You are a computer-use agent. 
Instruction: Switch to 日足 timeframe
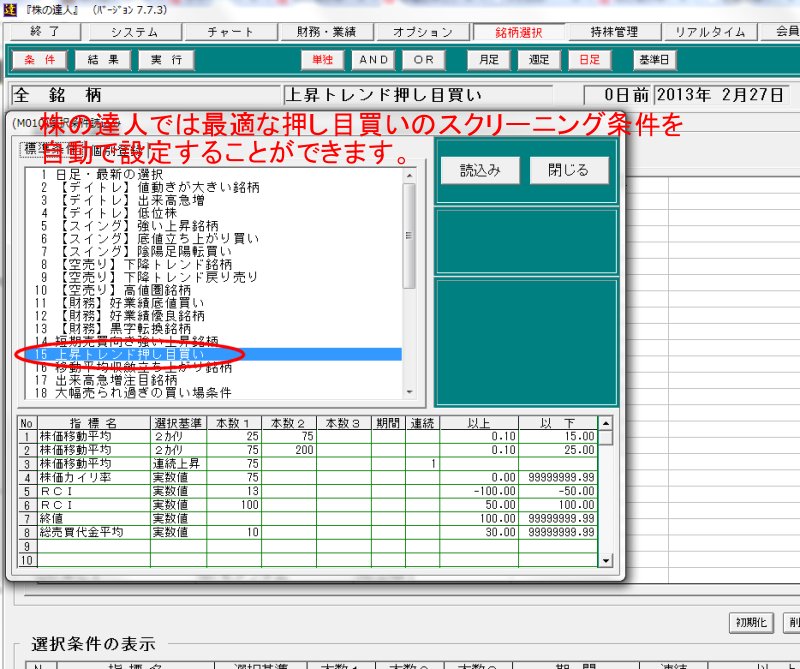click(x=590, y=60)
